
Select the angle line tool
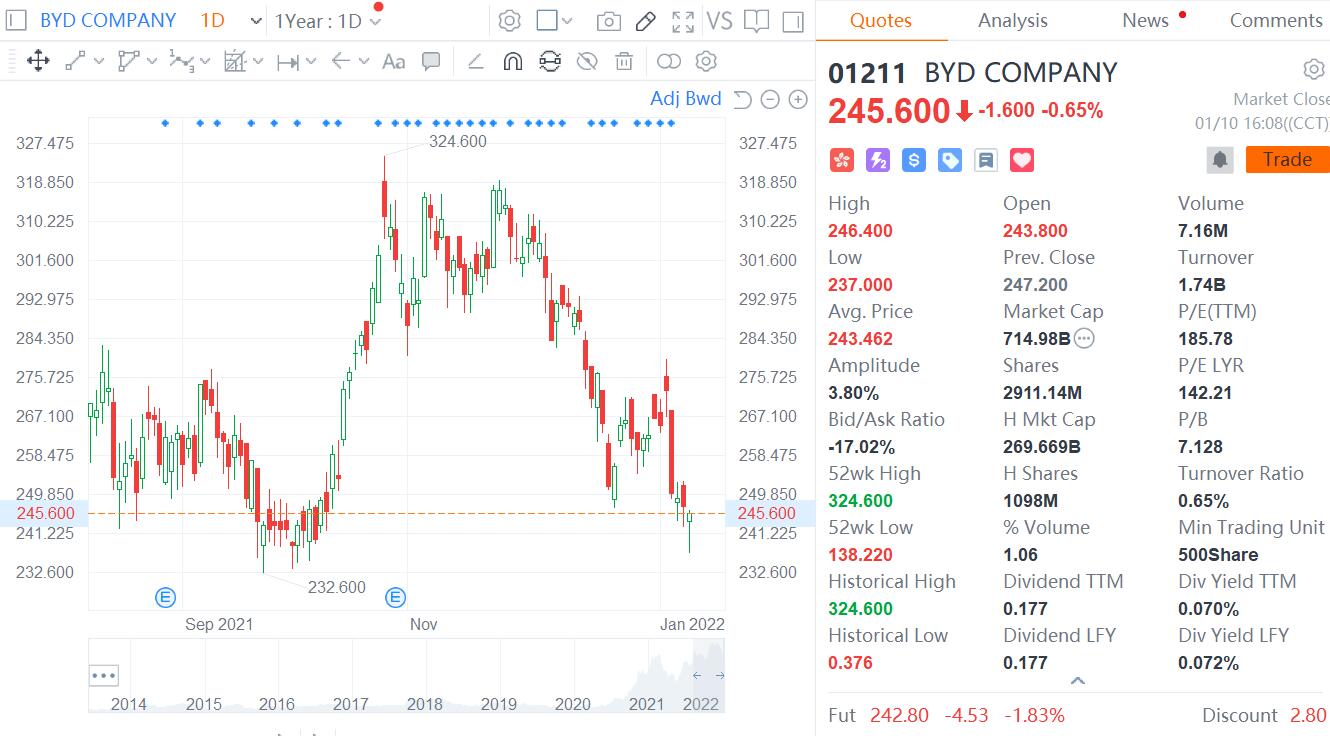coord(476,62)
